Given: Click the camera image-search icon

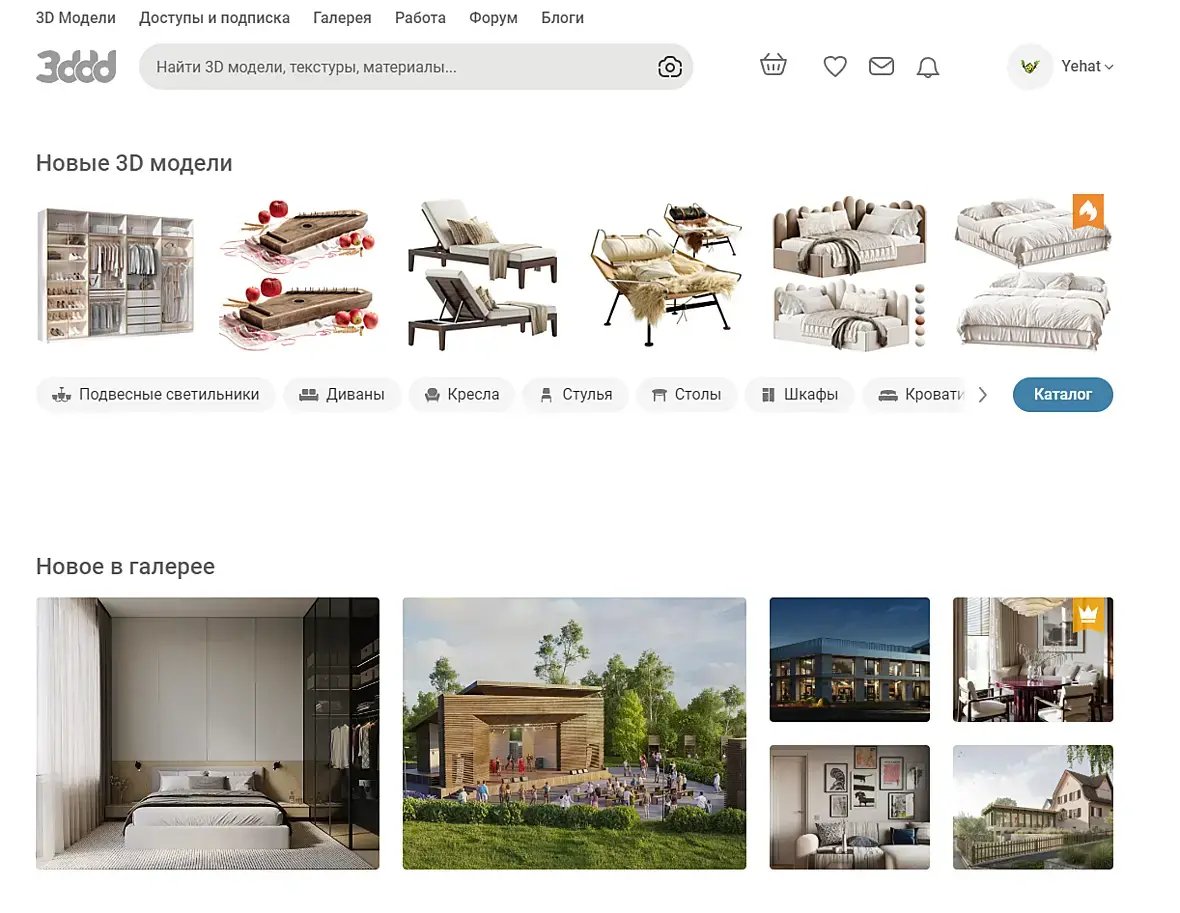Looking at the screenshot, I should click(x=669, y=67).
